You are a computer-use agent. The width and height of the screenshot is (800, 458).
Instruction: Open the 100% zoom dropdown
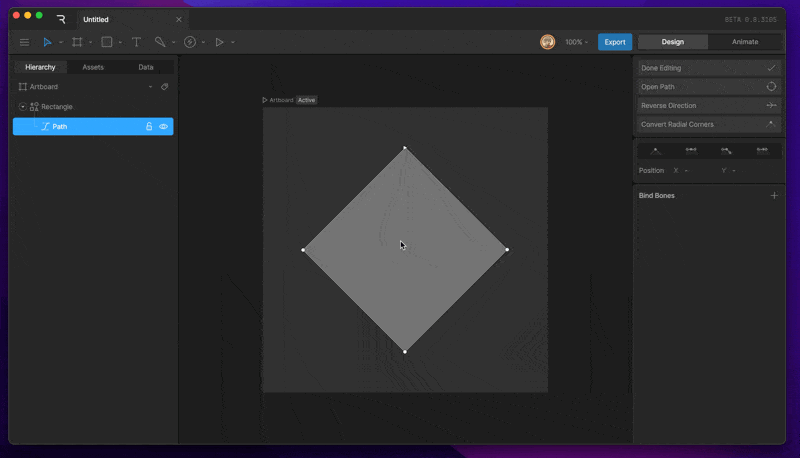coord(576,42)
